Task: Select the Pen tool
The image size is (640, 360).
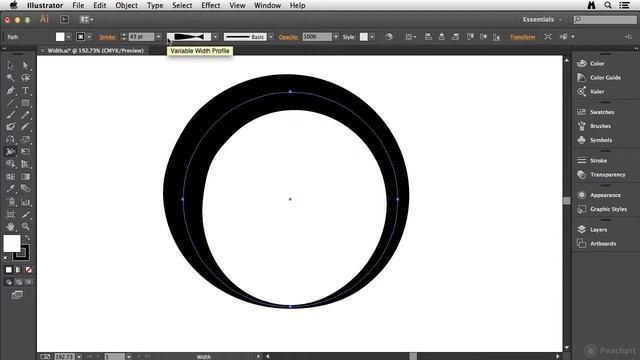Action: click(x=10, y=90)
